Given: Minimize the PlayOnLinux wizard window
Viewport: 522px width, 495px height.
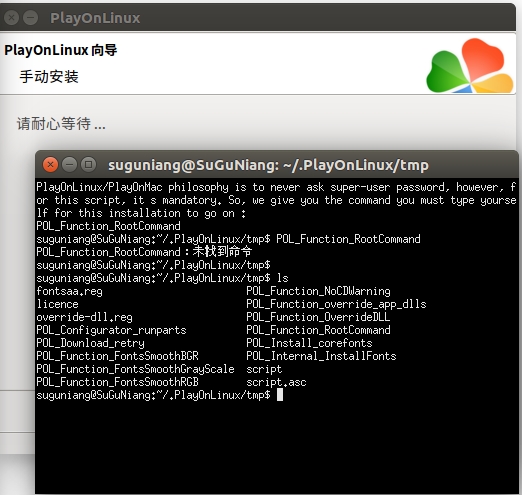Looking at the screenshot, I should 31,17.
